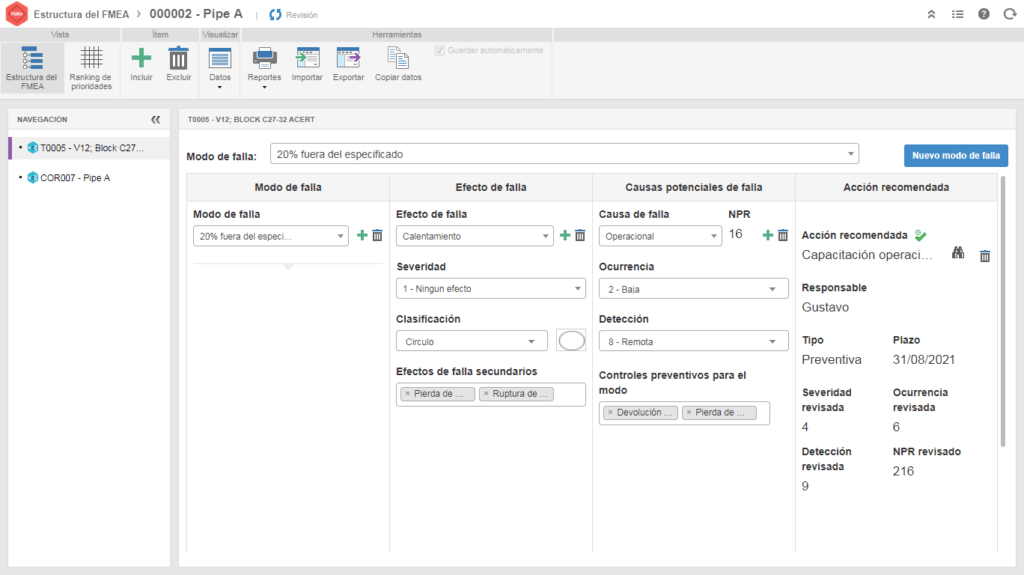Click the Copiar datos icon

[x=398, y=59]
